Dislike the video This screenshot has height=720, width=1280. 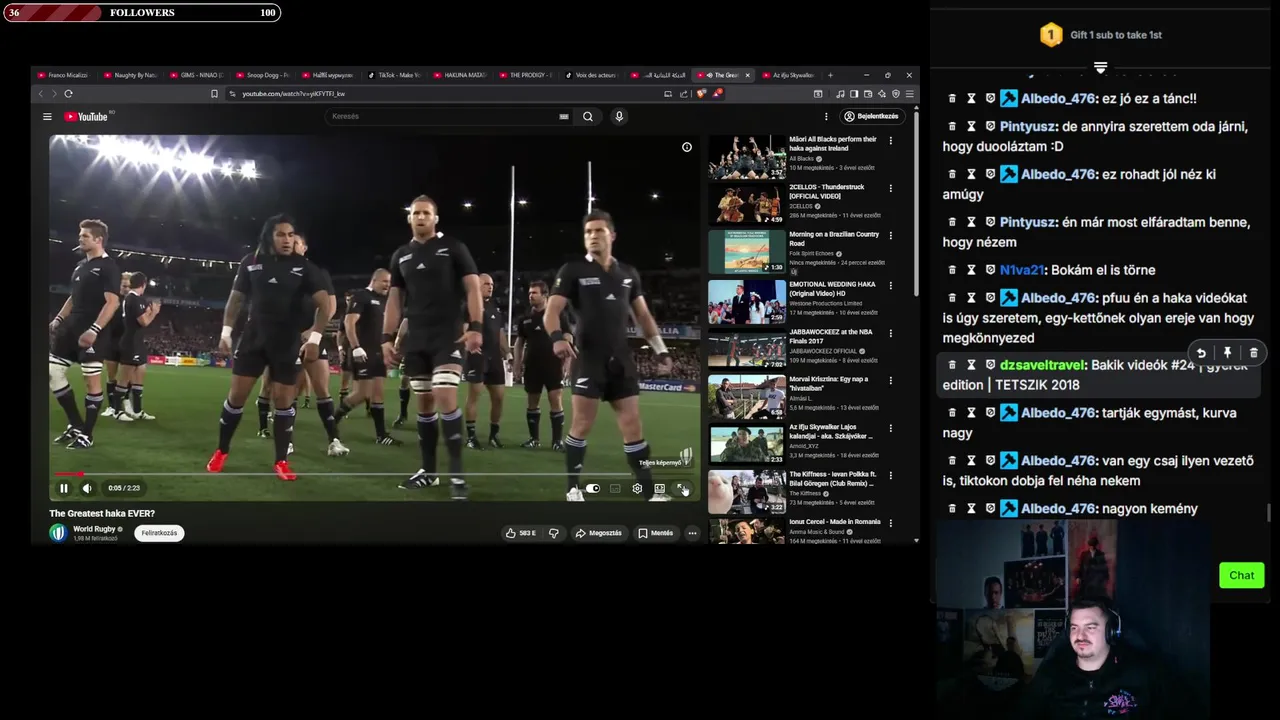tap(554, 533)
